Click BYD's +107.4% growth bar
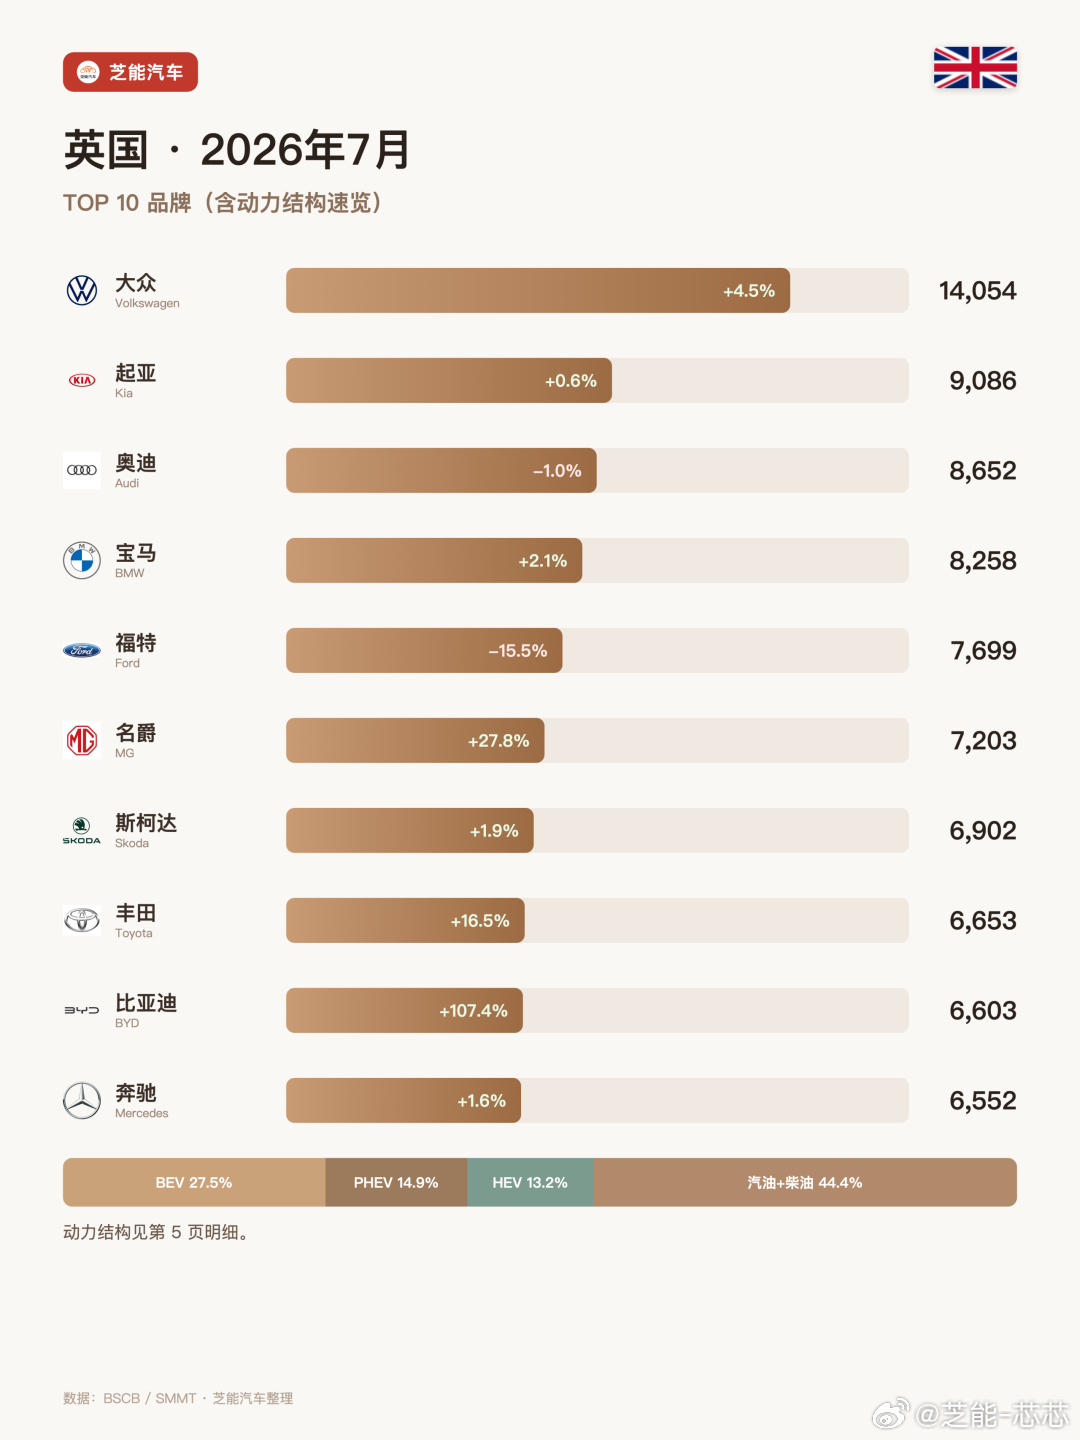1080x1440 pixels. click(x=404, y=1010)
